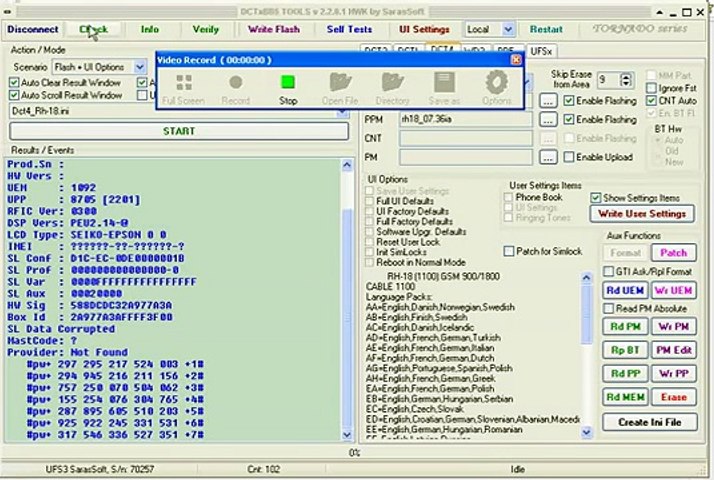Browse for the PM file
714x480 pixels.
point(548,157)
